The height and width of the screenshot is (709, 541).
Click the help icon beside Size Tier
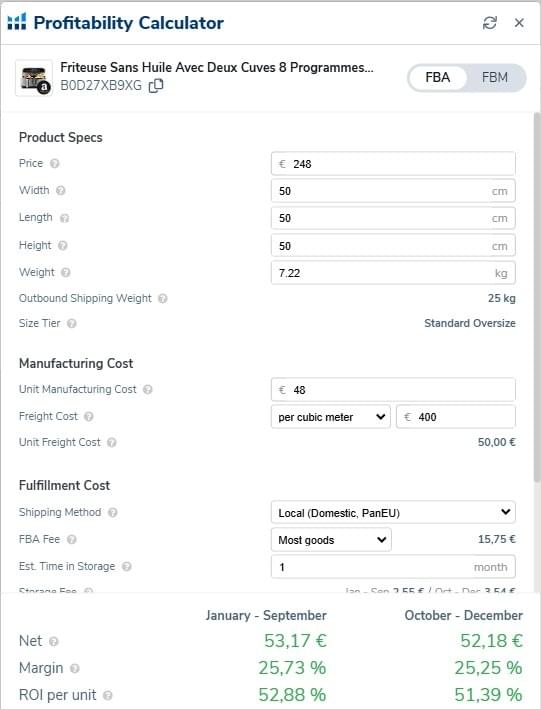[x=71, y=324]
